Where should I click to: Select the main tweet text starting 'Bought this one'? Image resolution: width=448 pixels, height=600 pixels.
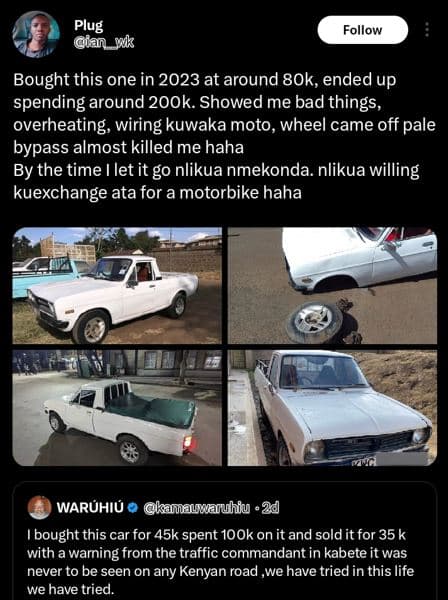tap(225, 136)
